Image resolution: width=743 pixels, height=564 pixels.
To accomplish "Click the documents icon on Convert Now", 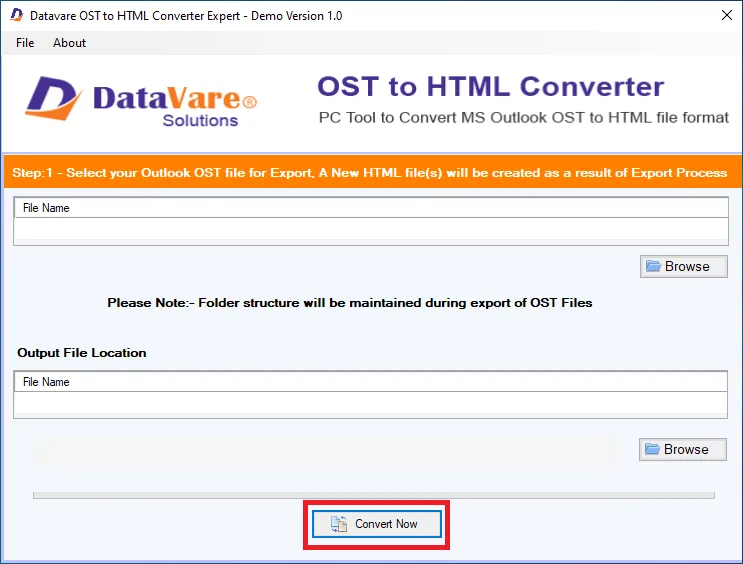I will pos(339,524).
